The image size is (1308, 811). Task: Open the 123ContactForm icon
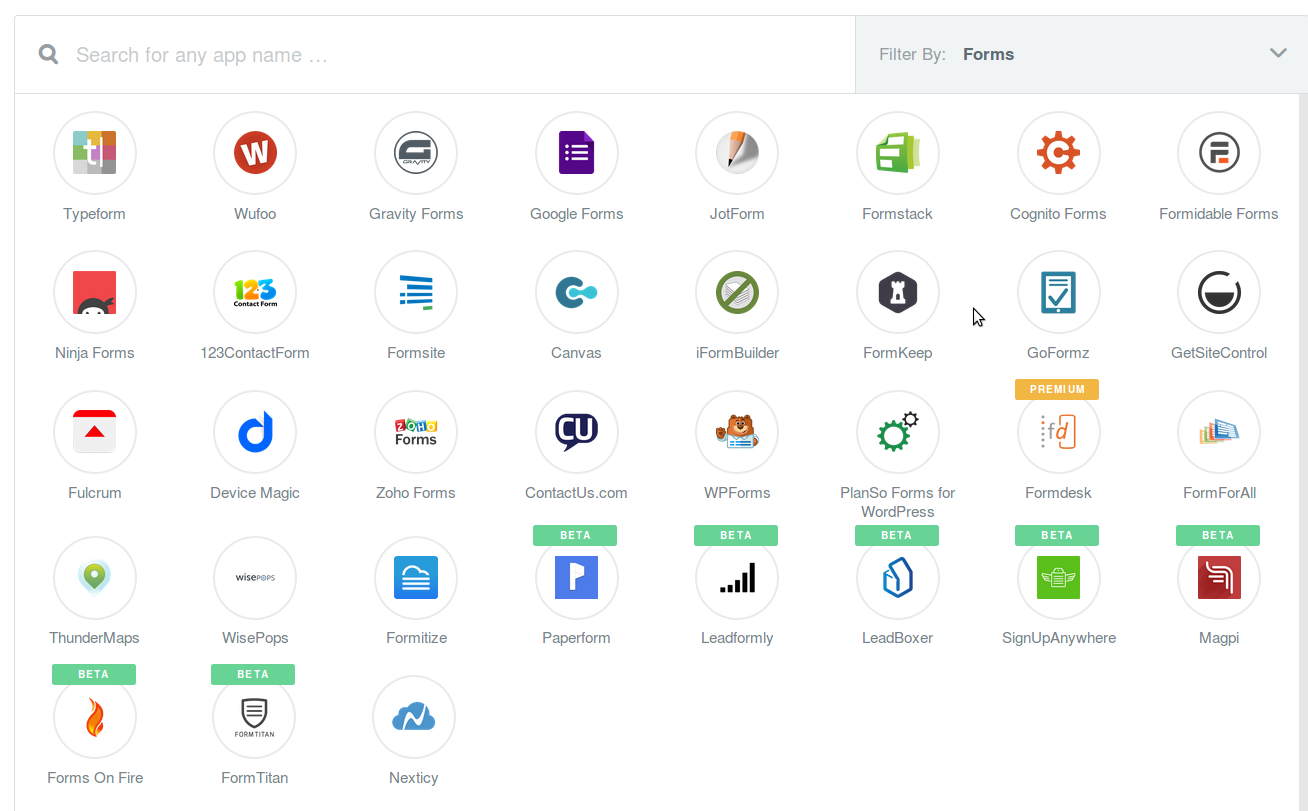coord(255,292)
